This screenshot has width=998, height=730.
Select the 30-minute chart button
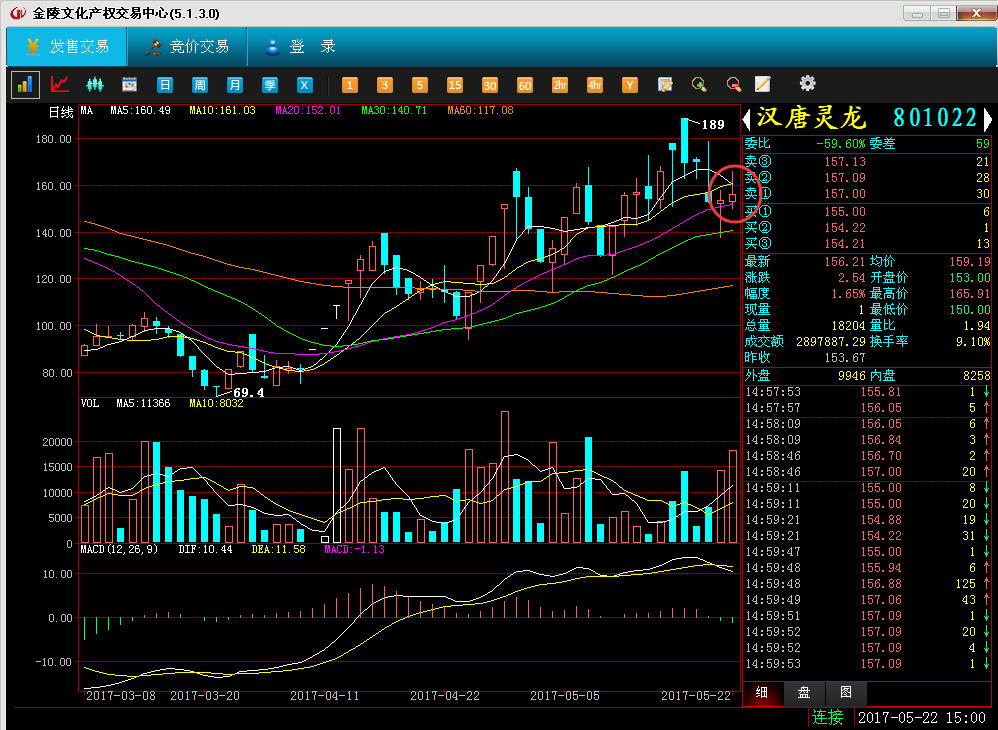489,85
